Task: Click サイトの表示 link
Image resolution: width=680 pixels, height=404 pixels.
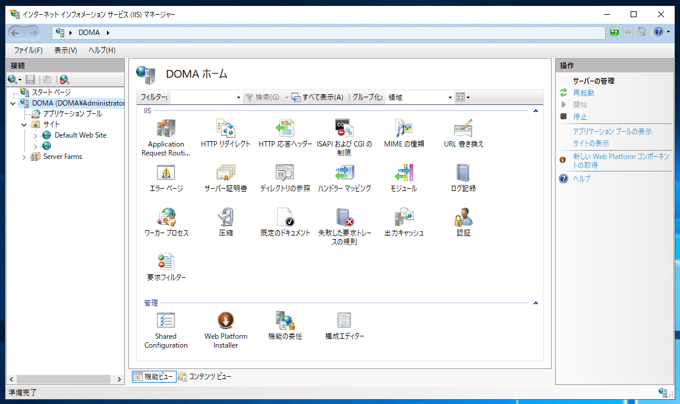Action: tap(591, 143)
